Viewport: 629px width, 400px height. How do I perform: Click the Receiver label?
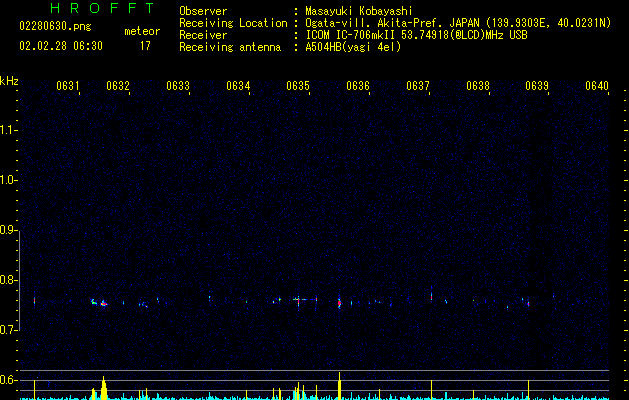203,35
